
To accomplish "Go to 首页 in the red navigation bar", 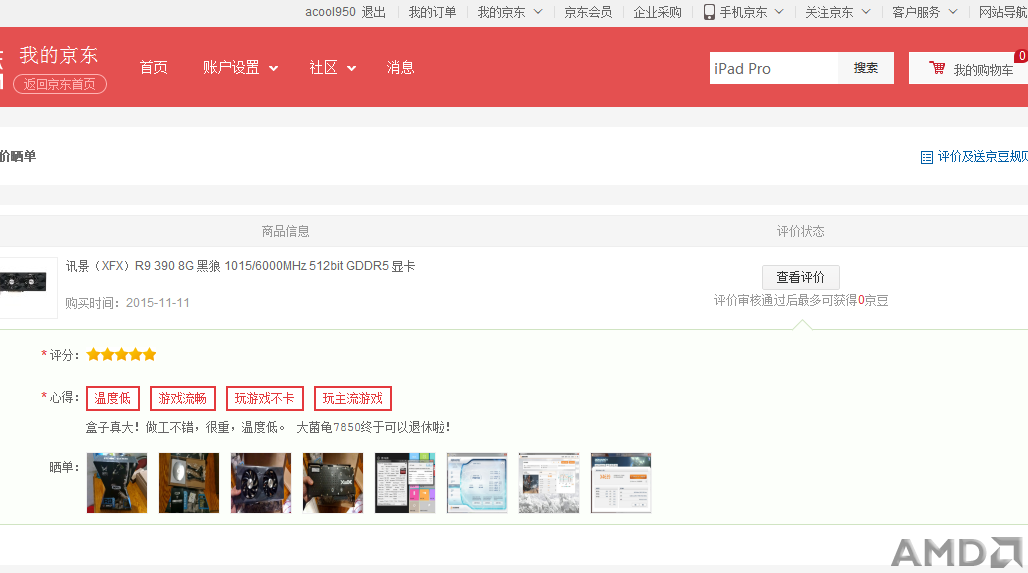I will coord(153,68).
